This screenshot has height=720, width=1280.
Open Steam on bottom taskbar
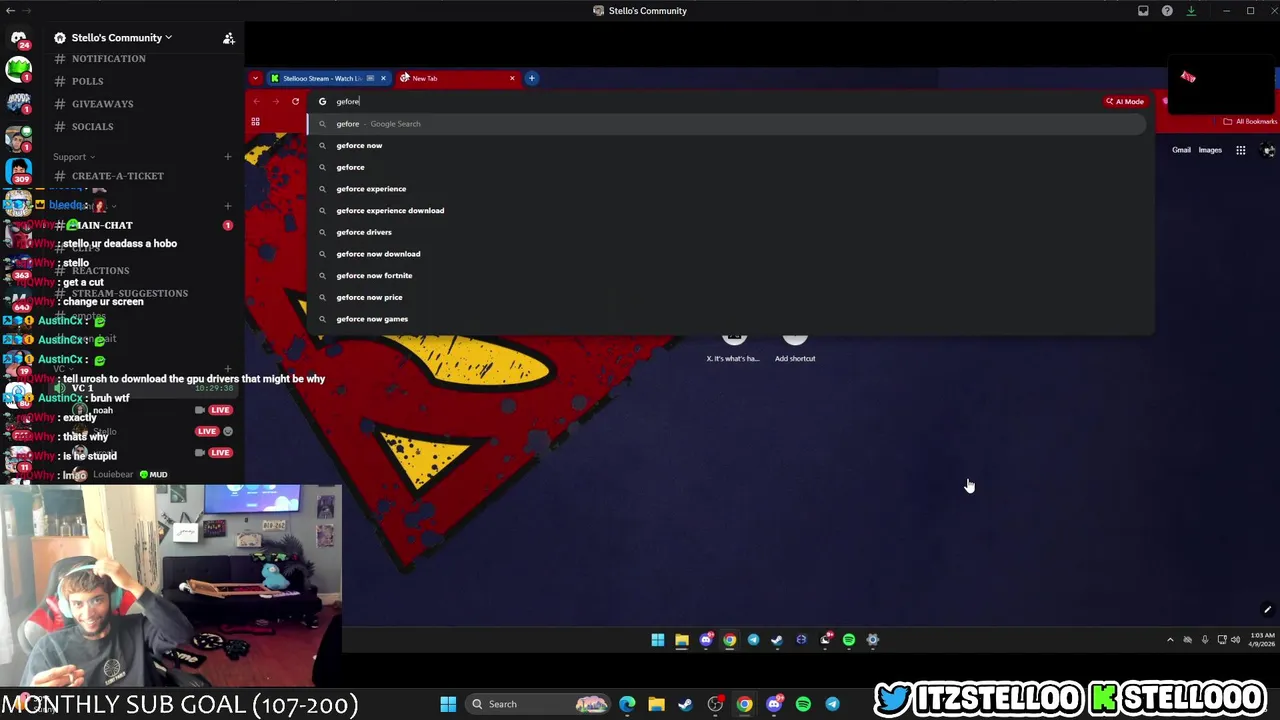pos(685,704)
